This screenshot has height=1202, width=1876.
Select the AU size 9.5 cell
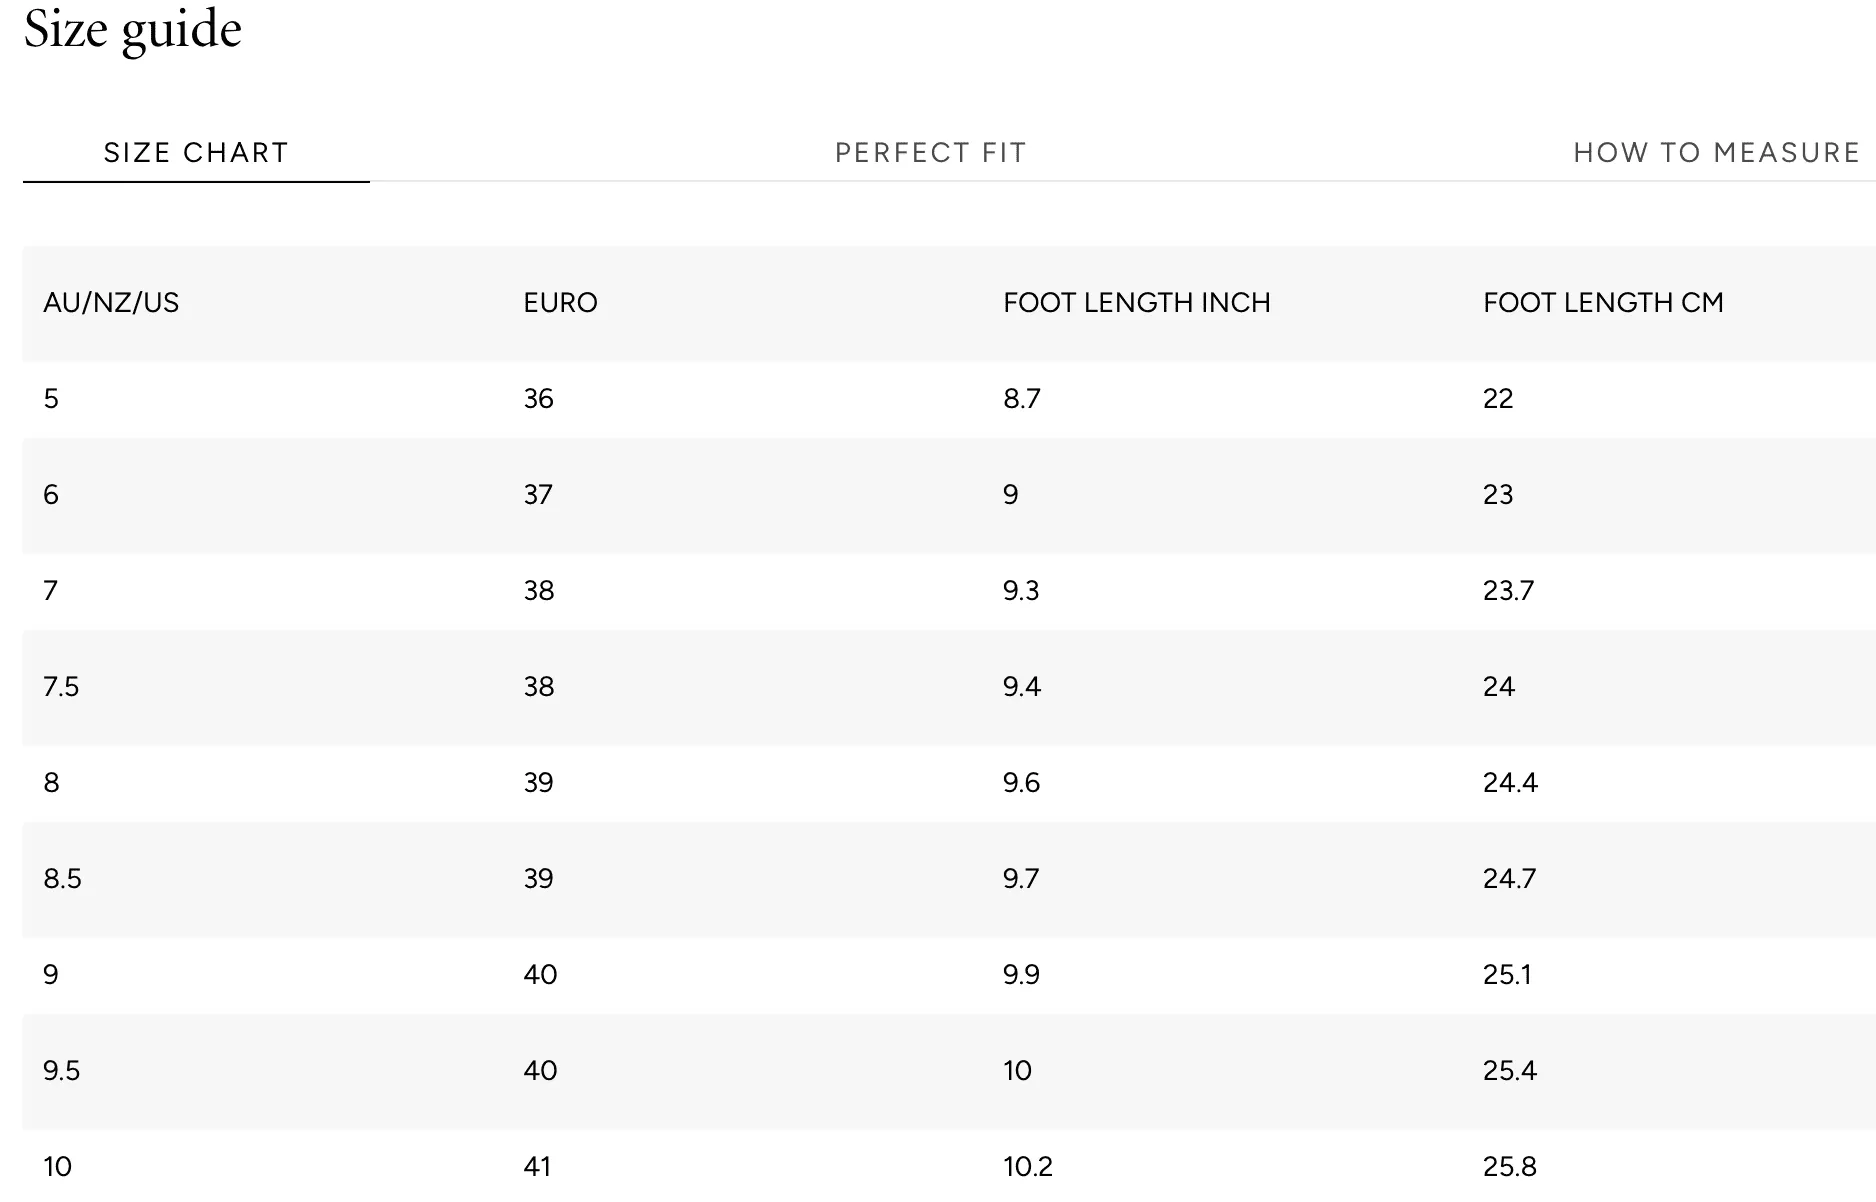tap(61, 1071)
